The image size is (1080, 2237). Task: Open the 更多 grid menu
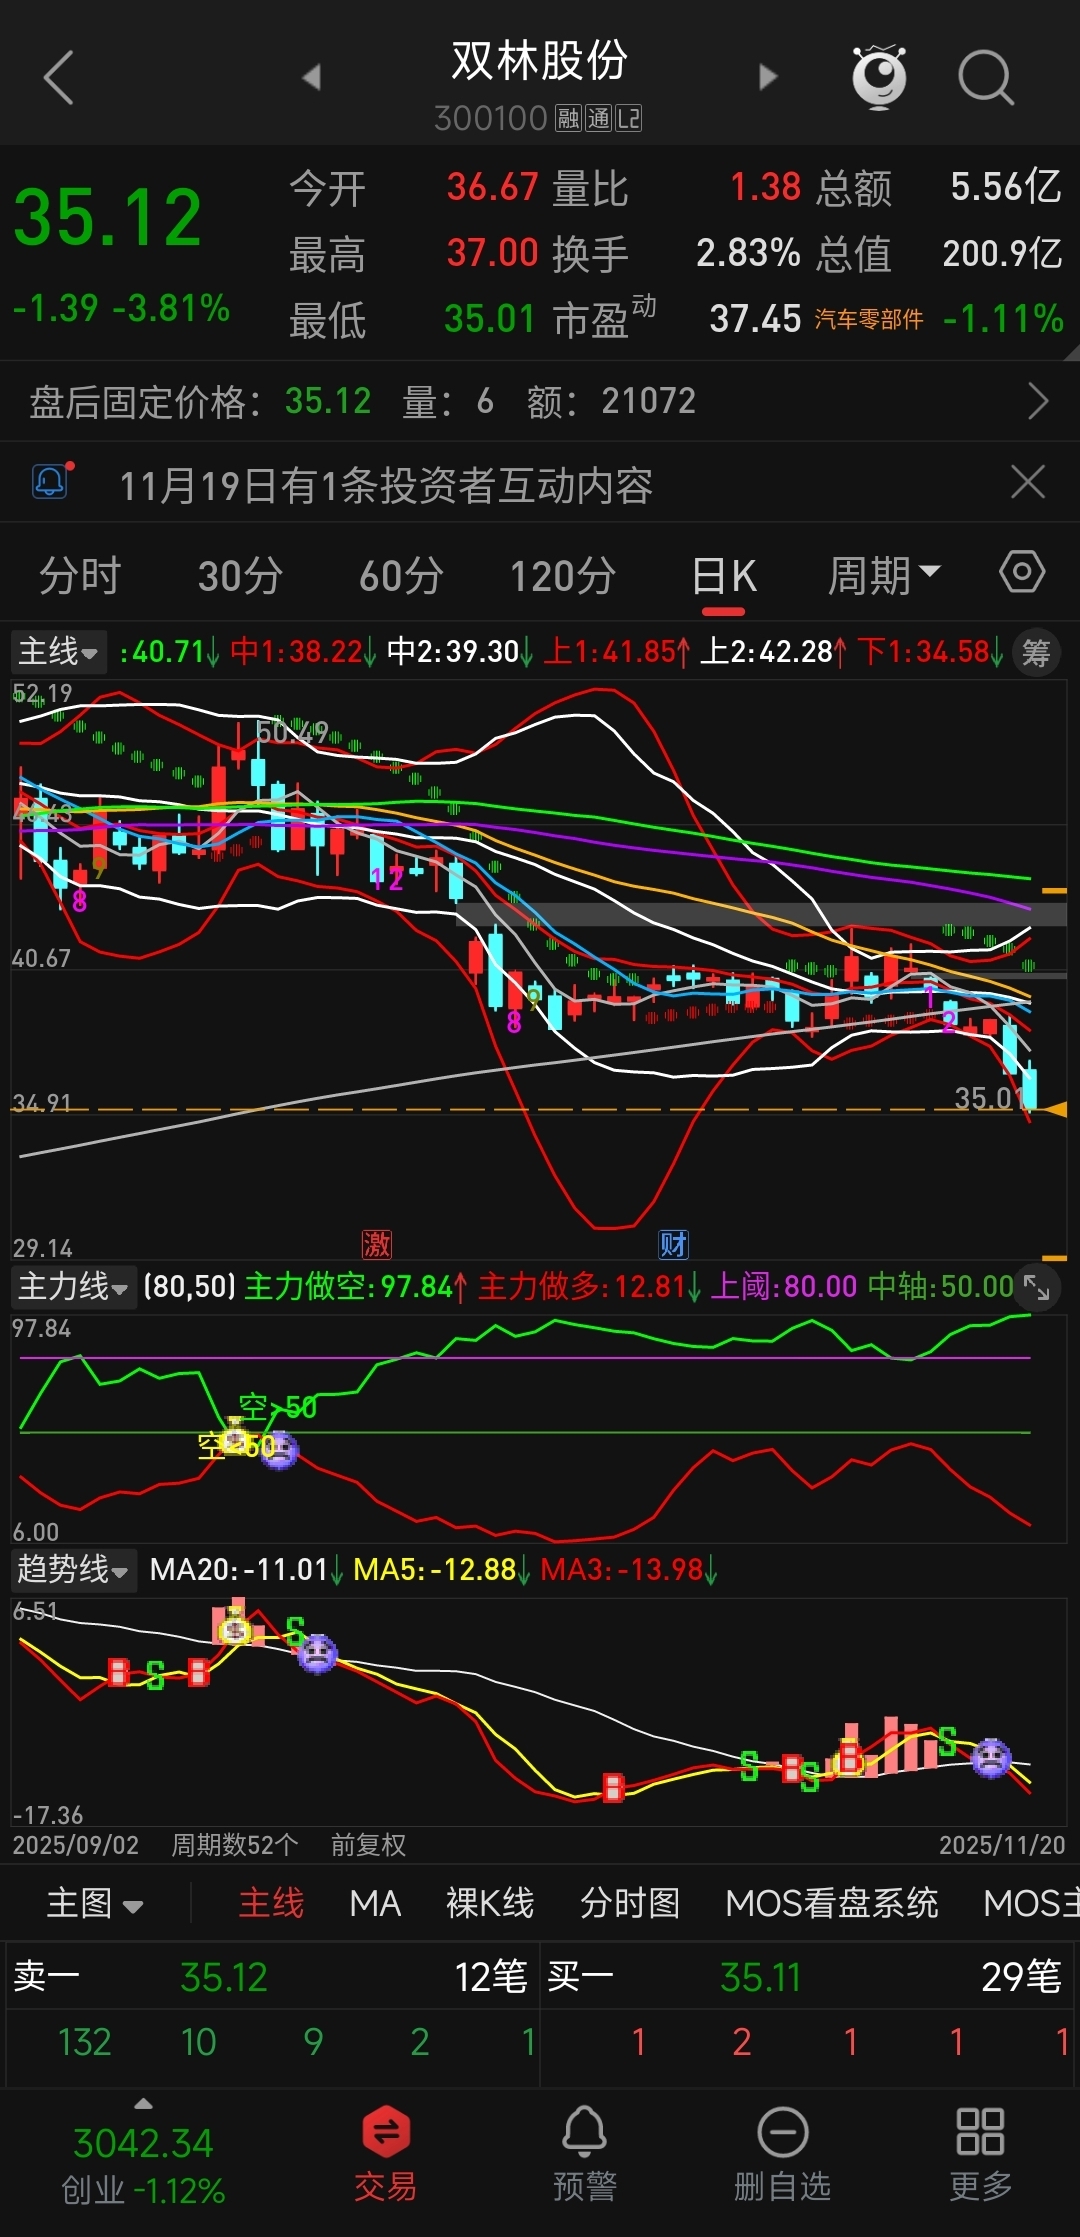coord(980,2154)
